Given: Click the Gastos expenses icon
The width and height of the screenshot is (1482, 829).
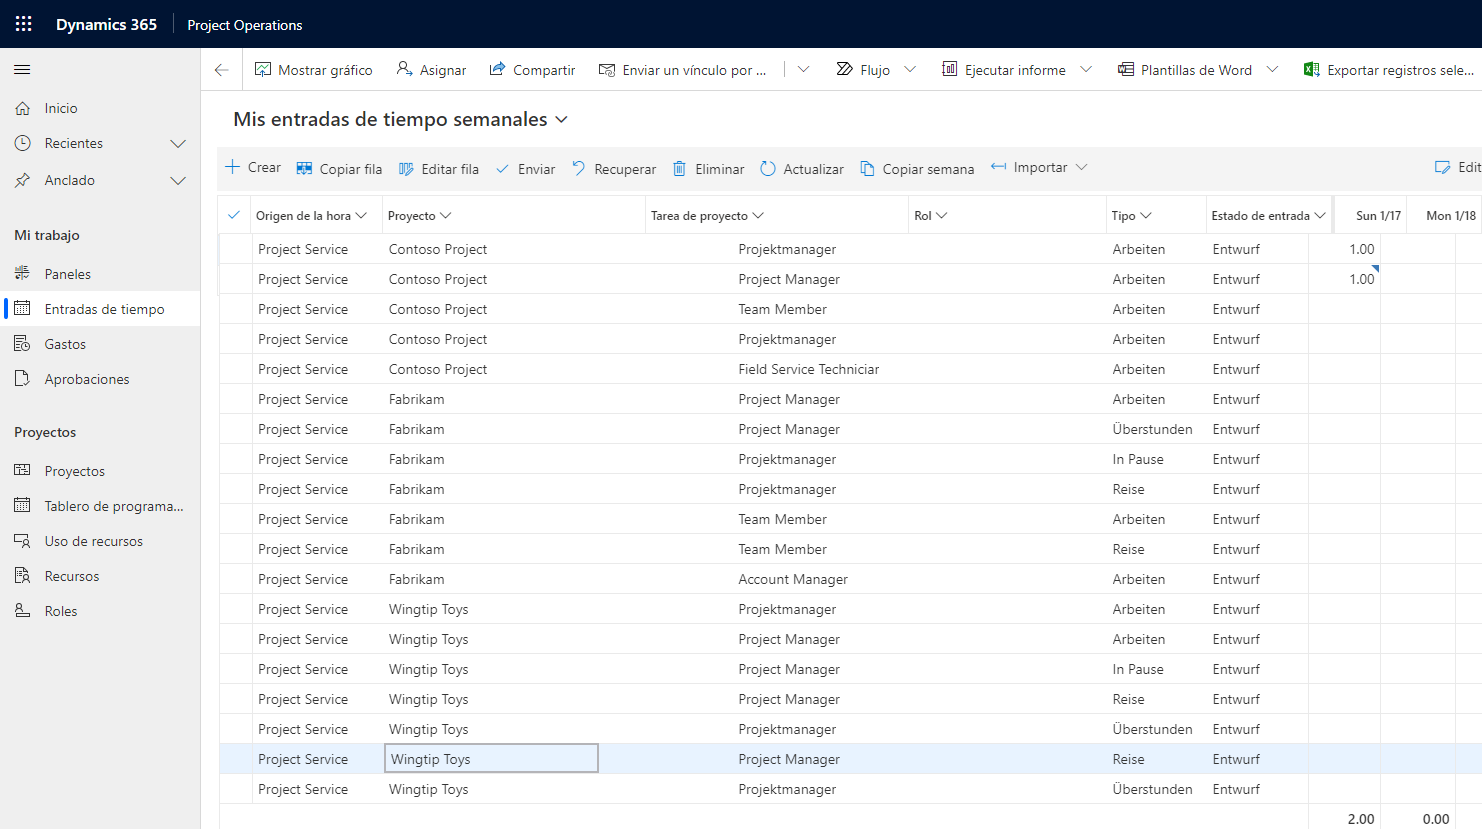Looking at the screenshot, I should 22,343.
